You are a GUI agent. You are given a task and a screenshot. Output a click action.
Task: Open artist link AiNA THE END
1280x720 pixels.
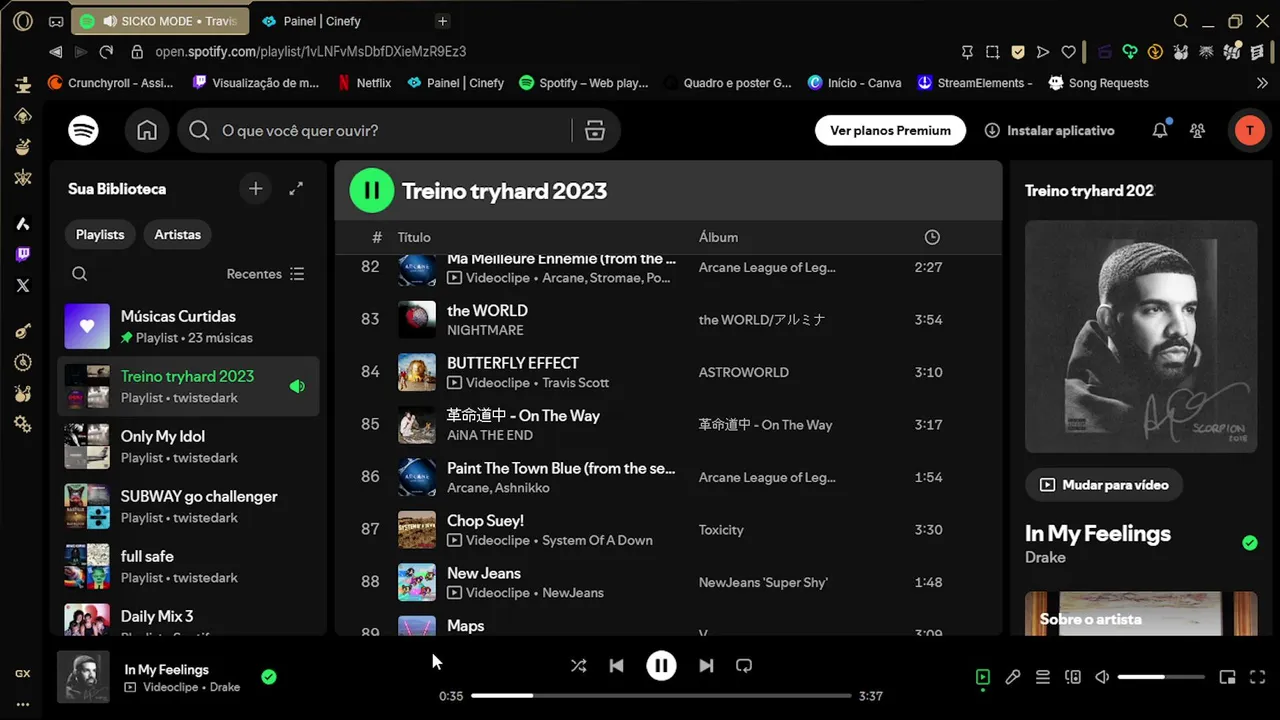pyautogui.click(x=490, y=435)
